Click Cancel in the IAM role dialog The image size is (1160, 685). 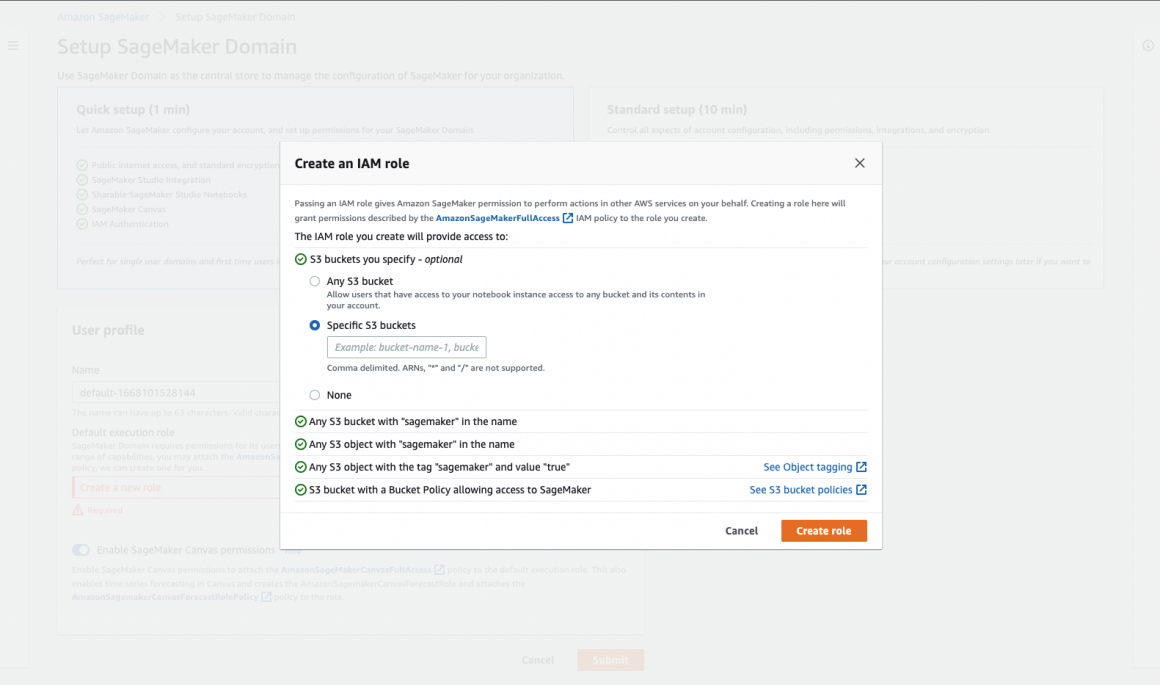[x=741, y=531]
